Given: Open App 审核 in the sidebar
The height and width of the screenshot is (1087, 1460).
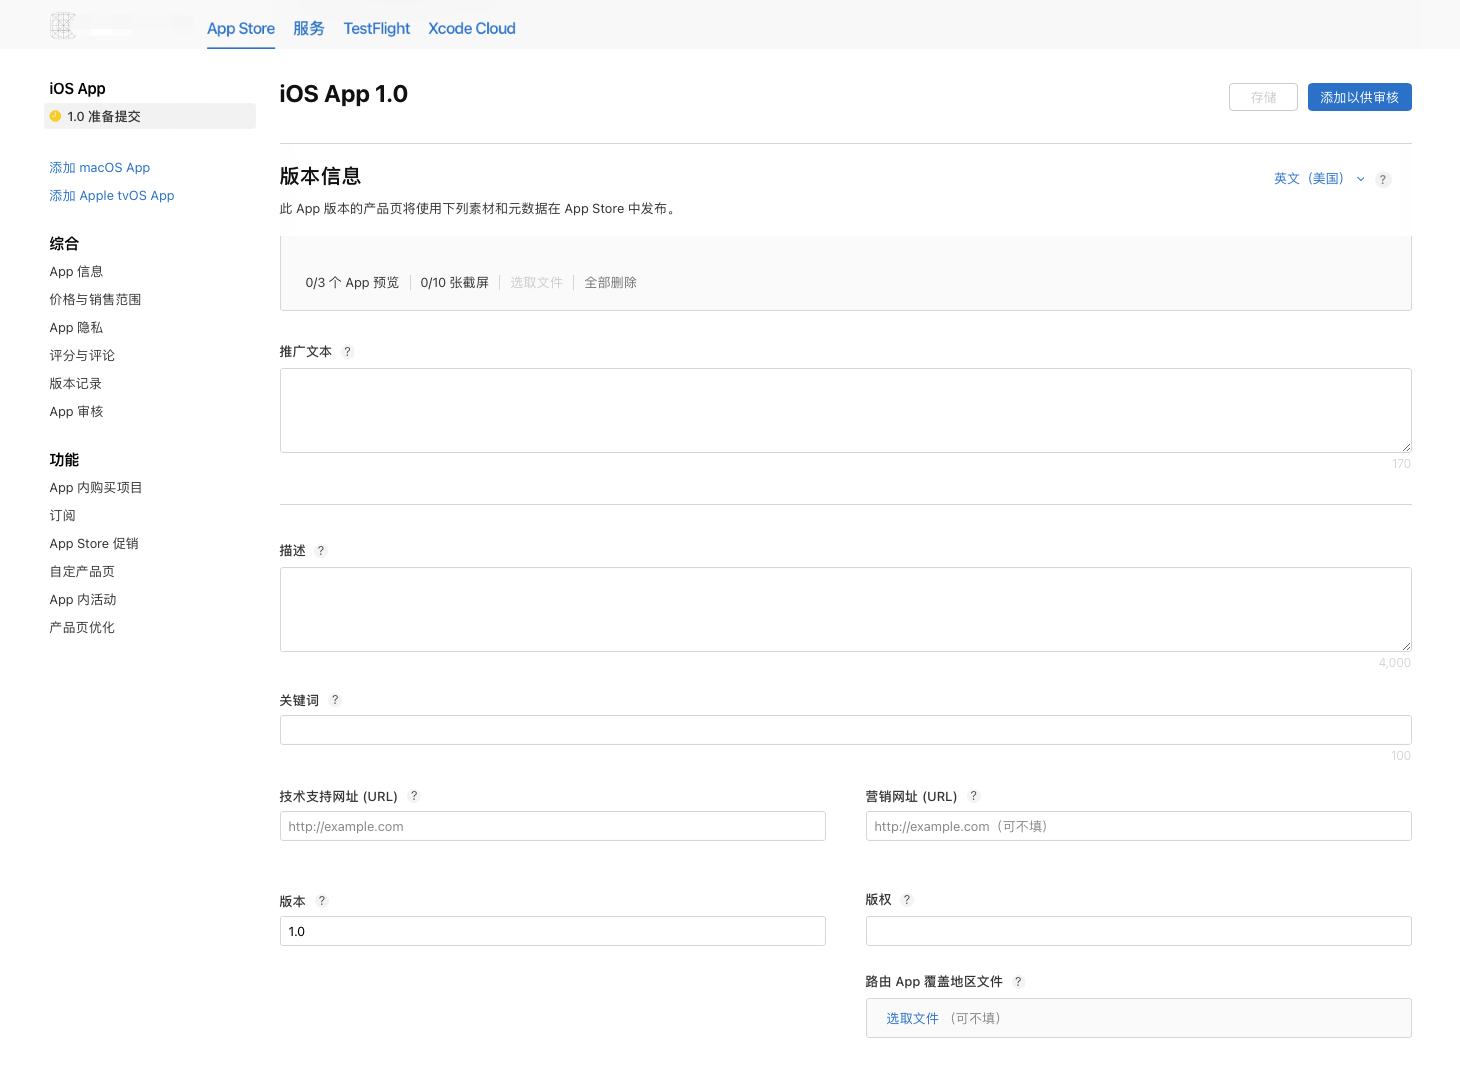Looking at the screenshot, I should pos(76,412).
